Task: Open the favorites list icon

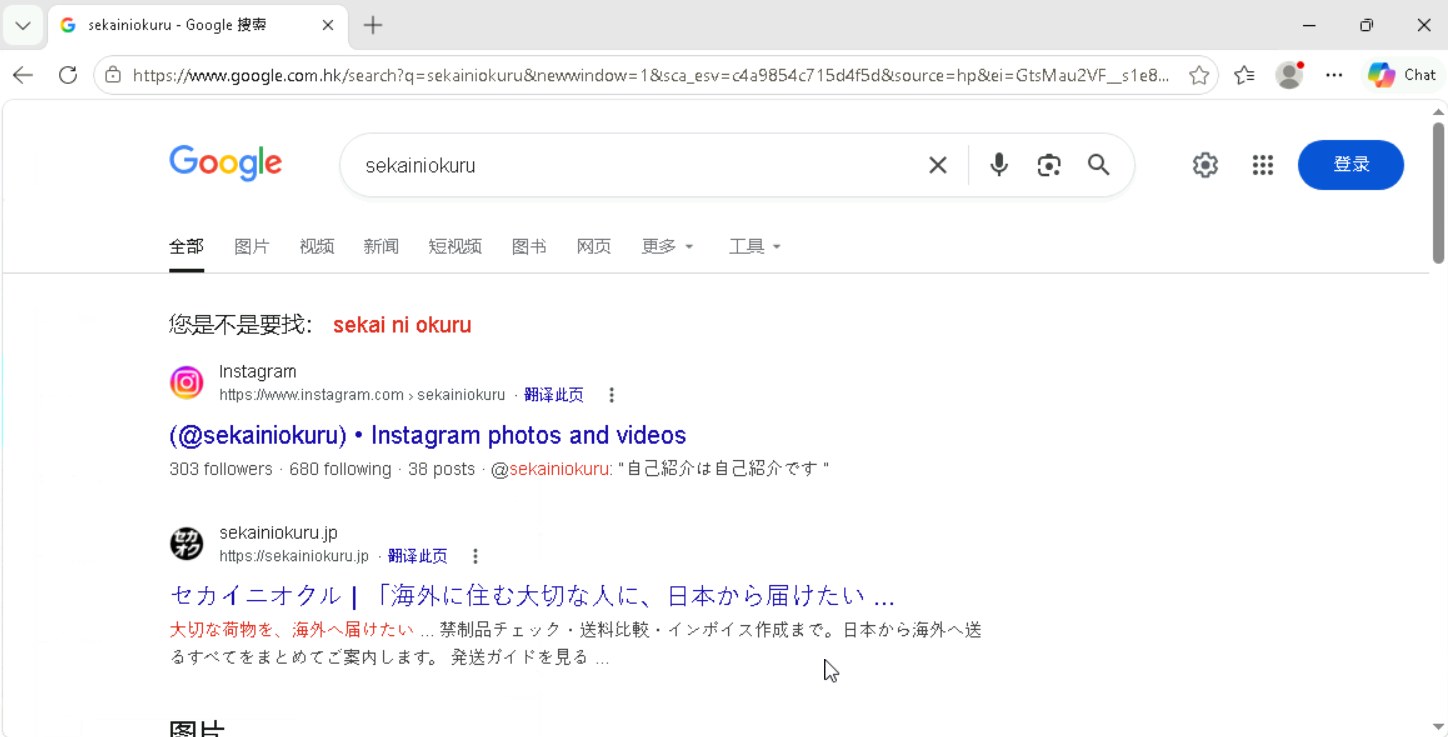Action: (x=1244, y=75)
